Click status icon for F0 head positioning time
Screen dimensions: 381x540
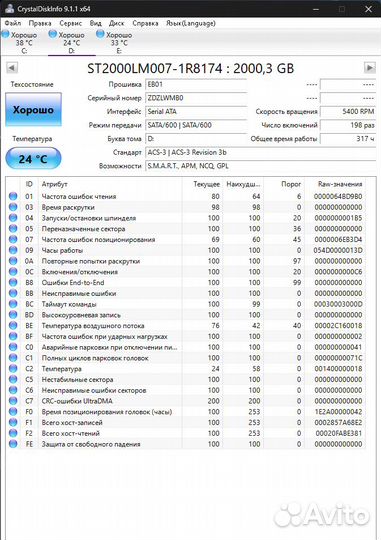point(13,412)
